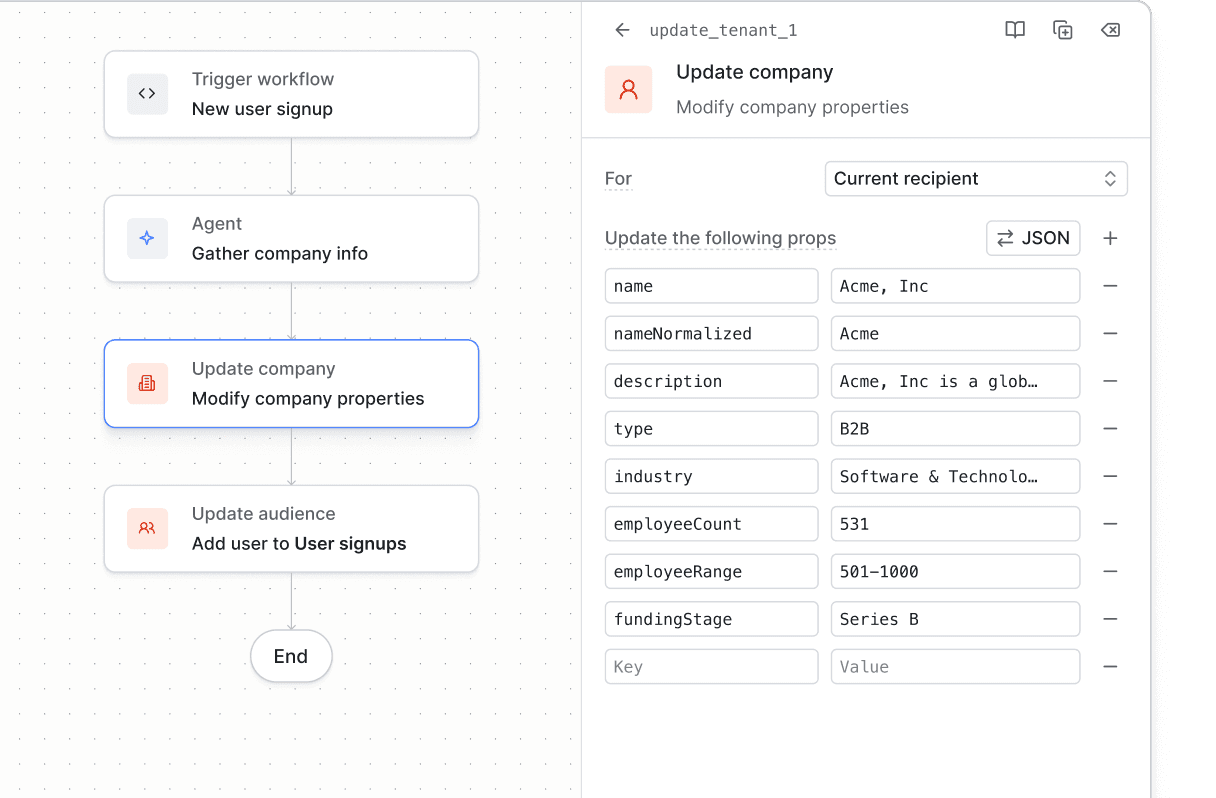The image size is (1216, 798).
Task: Add a new property with the plus button
Action: (x=1110, y=238)
